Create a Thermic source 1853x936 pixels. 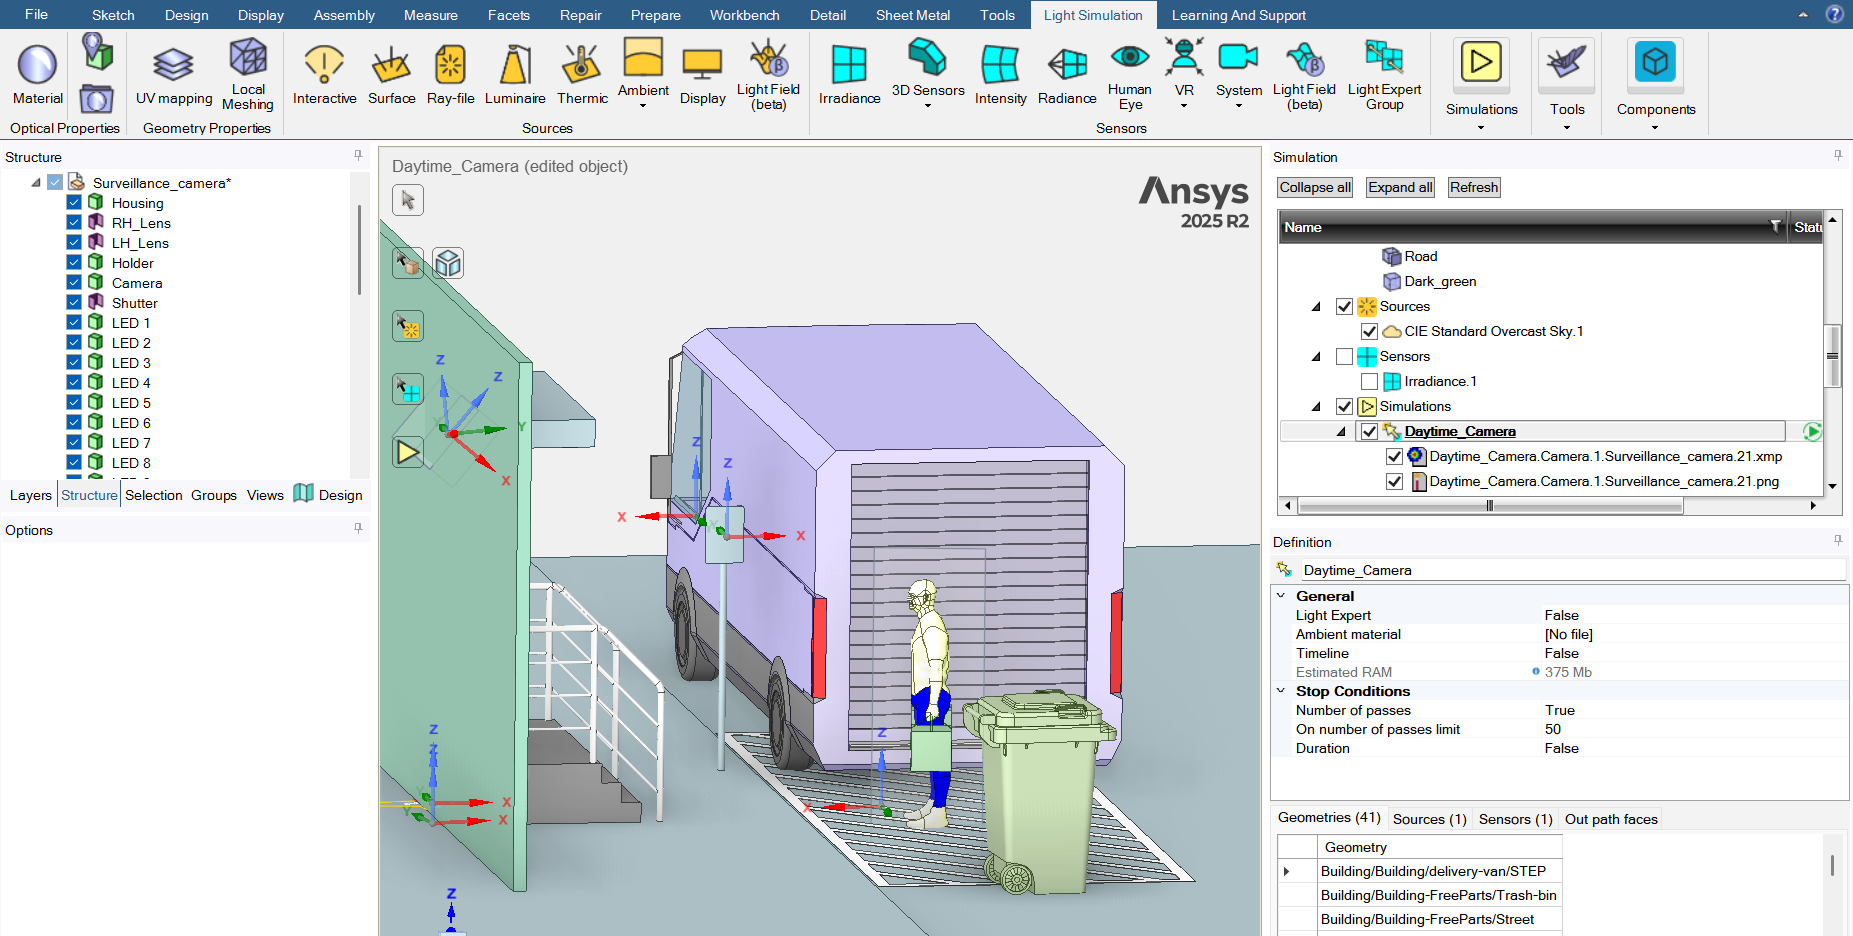pos(582,75)
